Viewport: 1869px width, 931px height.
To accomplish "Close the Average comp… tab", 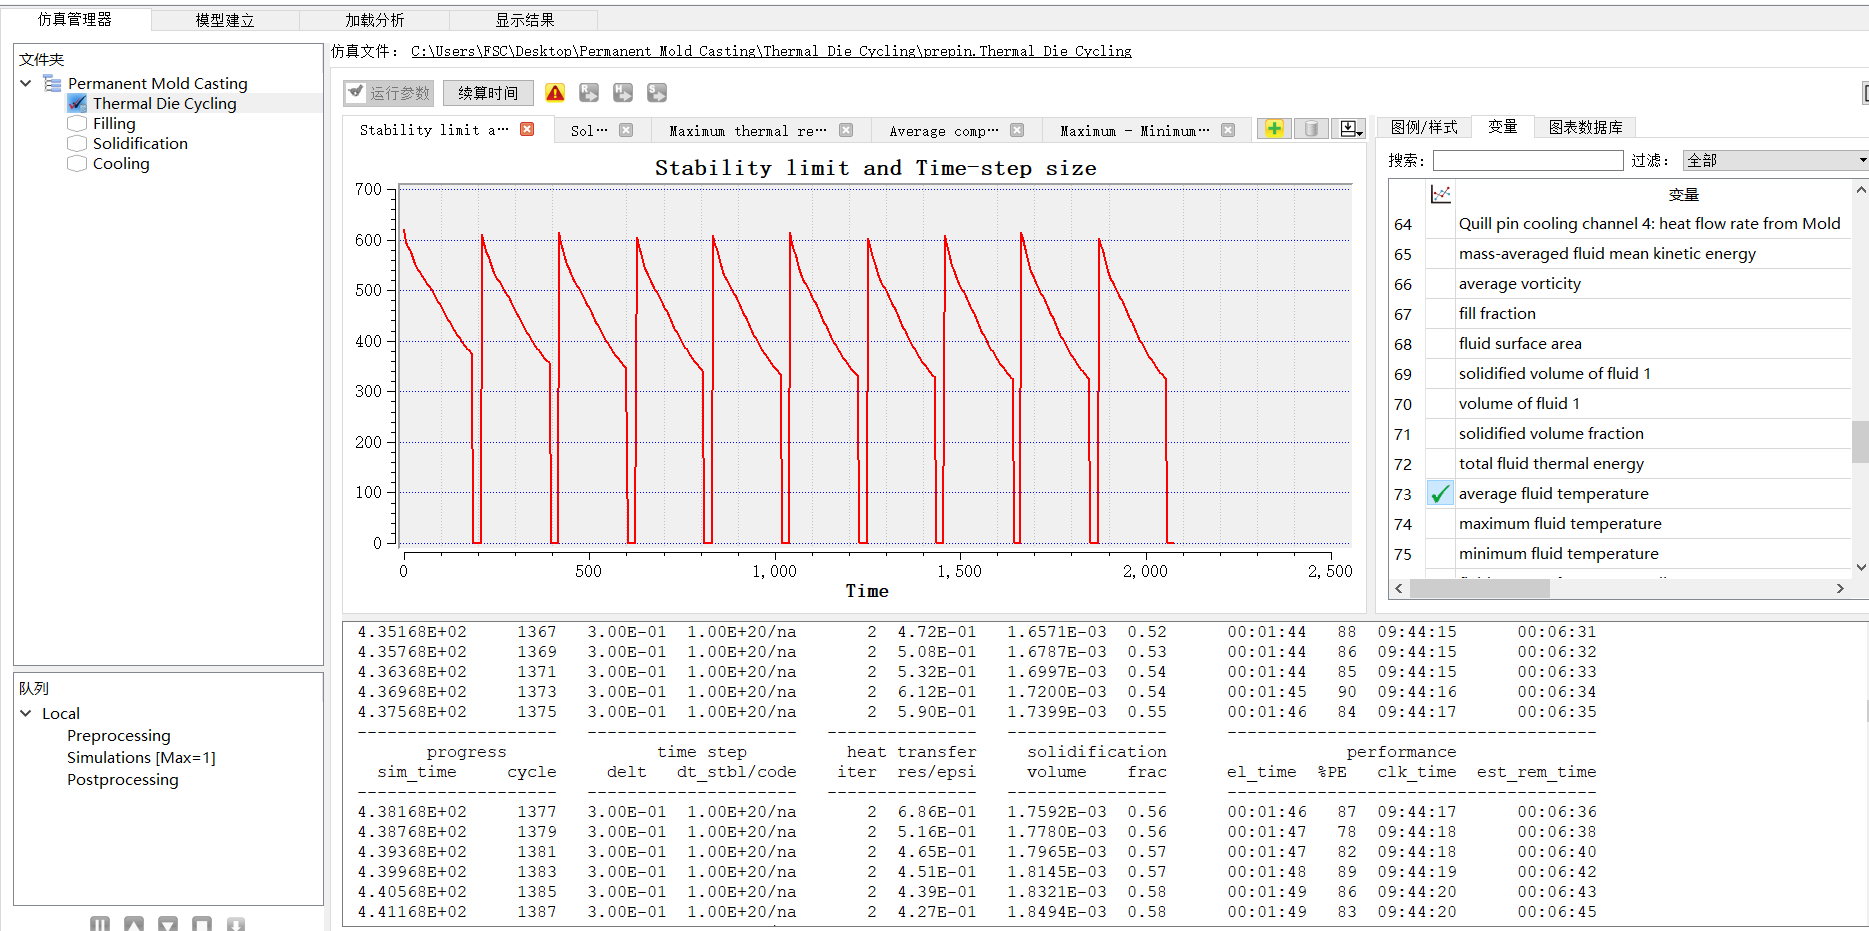I will (1017, 130).
